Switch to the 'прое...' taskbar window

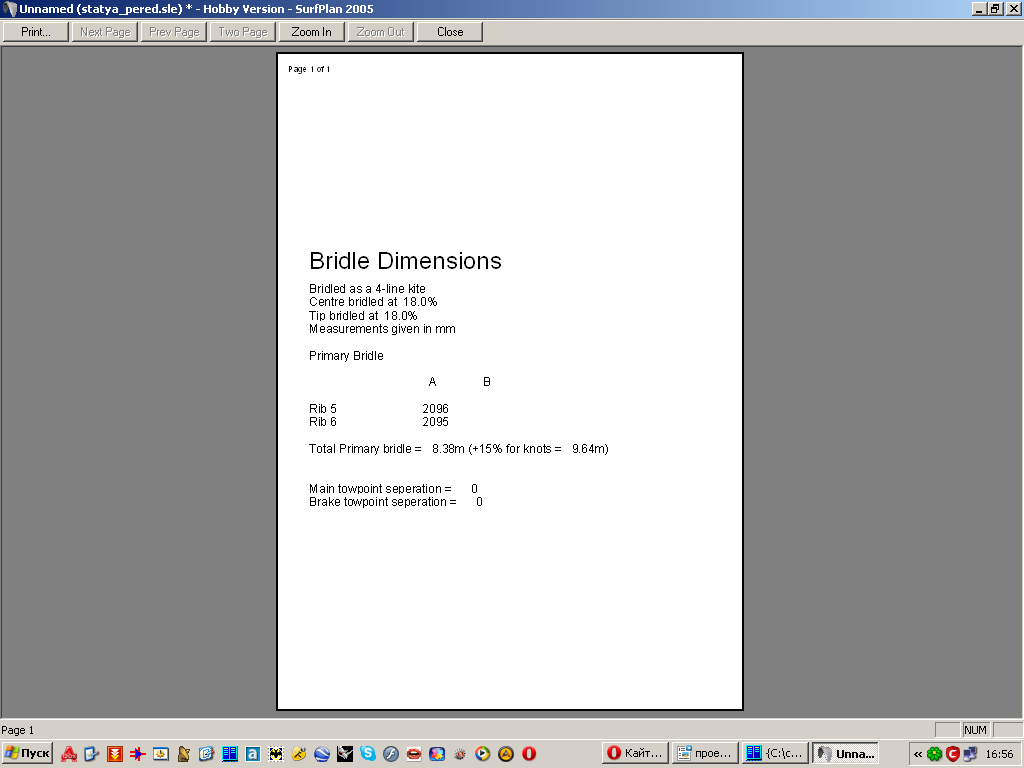[x=705, y=754]
